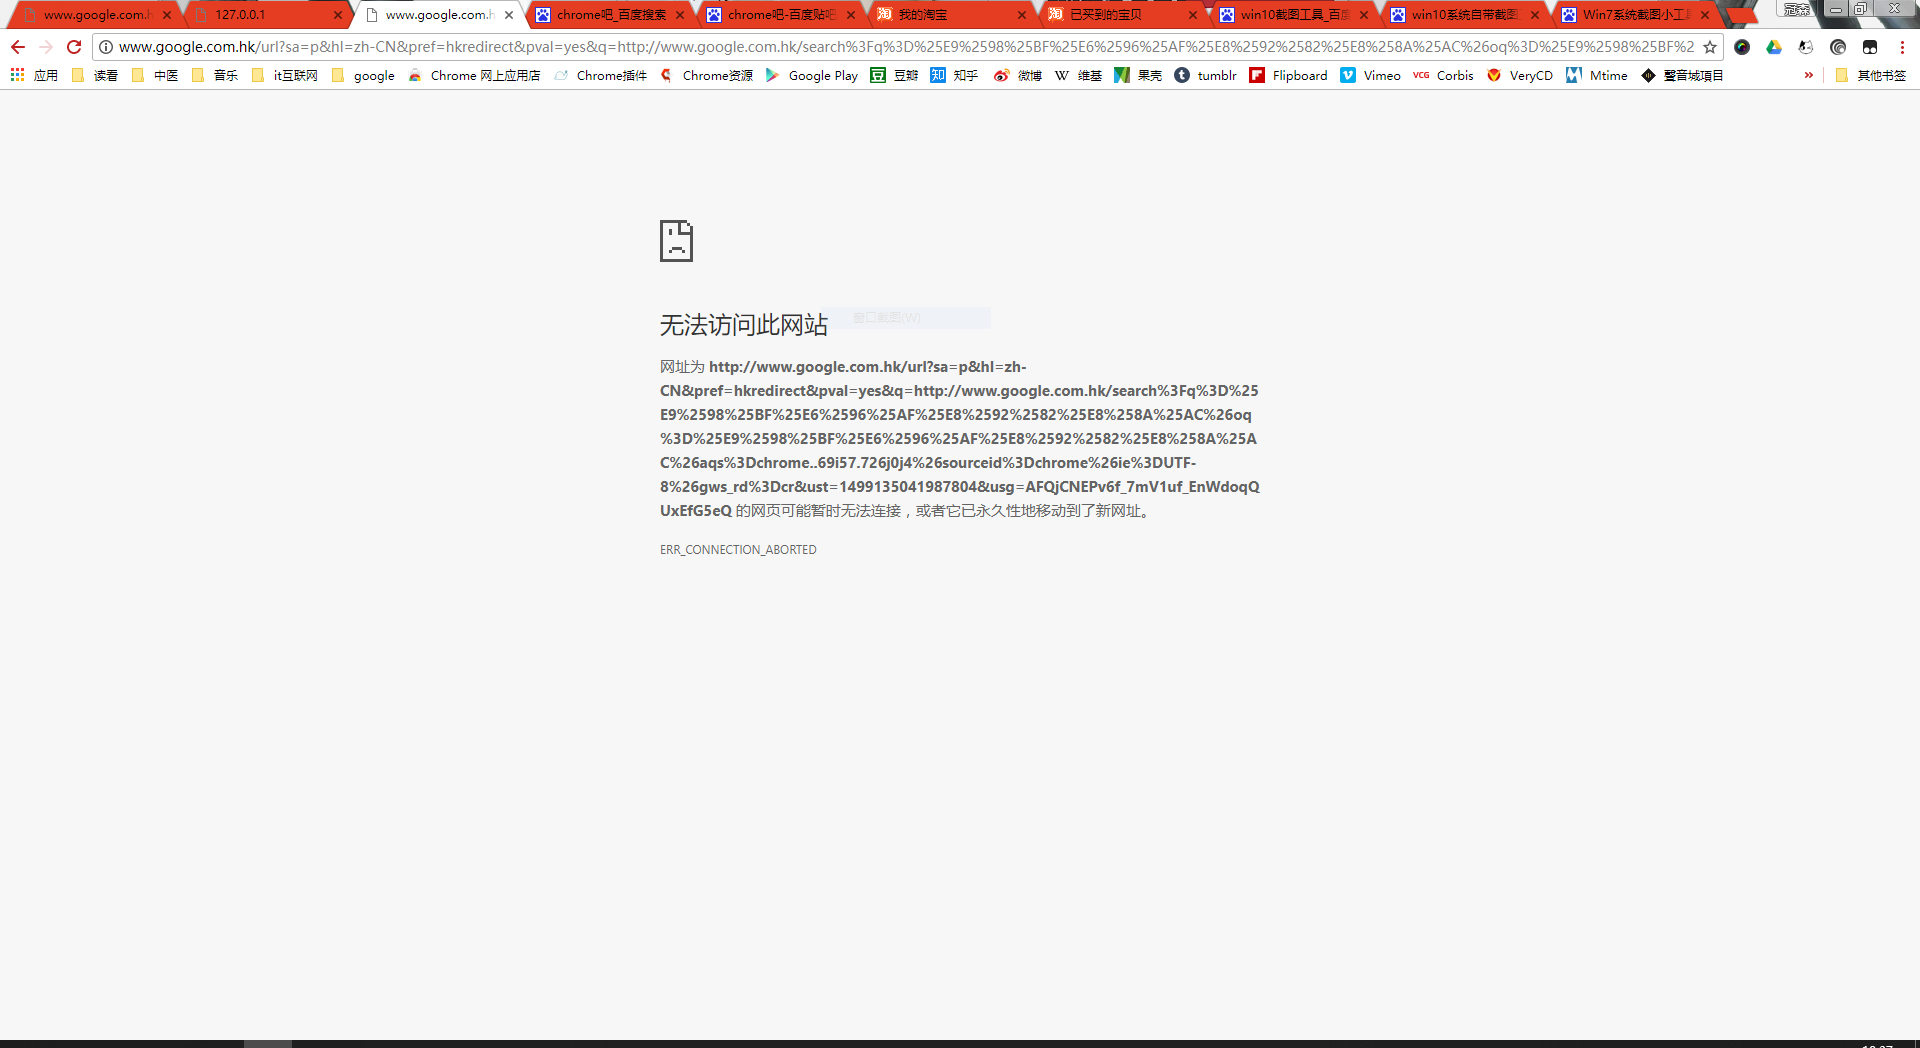Viewport: 1920px width, 1048px height.
Task: Open the Google Play bookmark
Action: [x=812, y=75]
